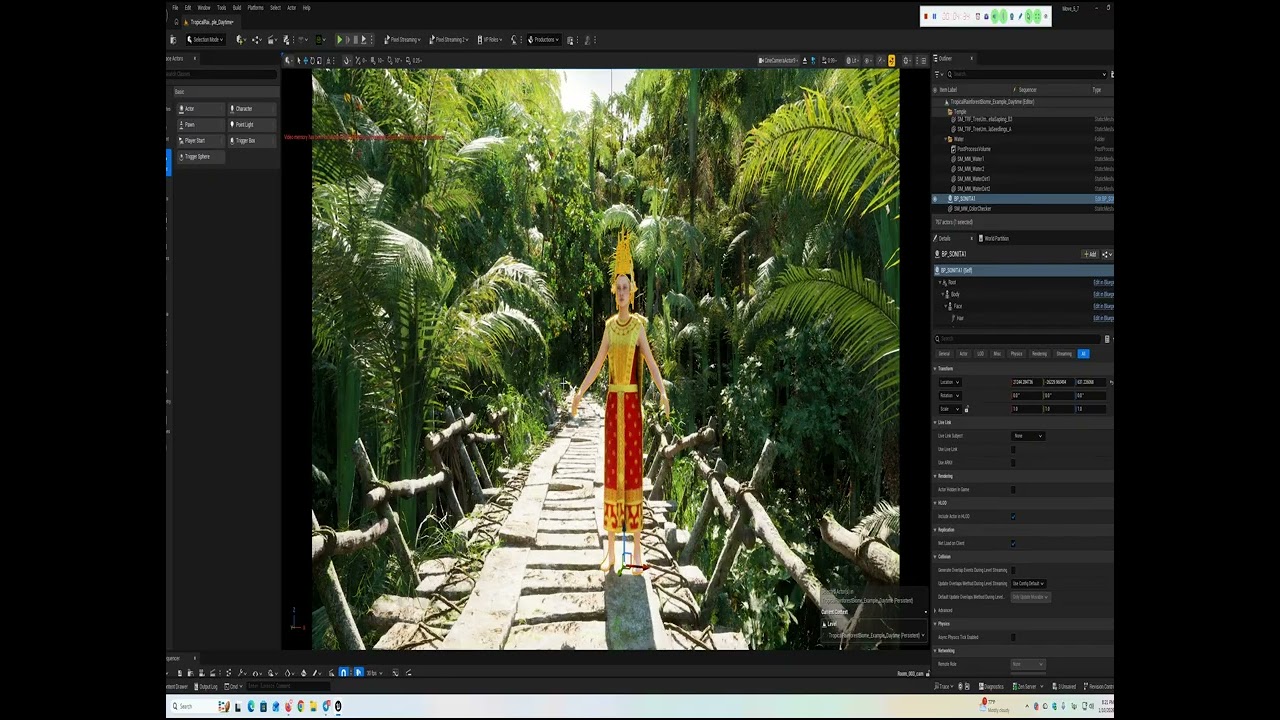Click the Actor placement item

(x=200, y=109)
